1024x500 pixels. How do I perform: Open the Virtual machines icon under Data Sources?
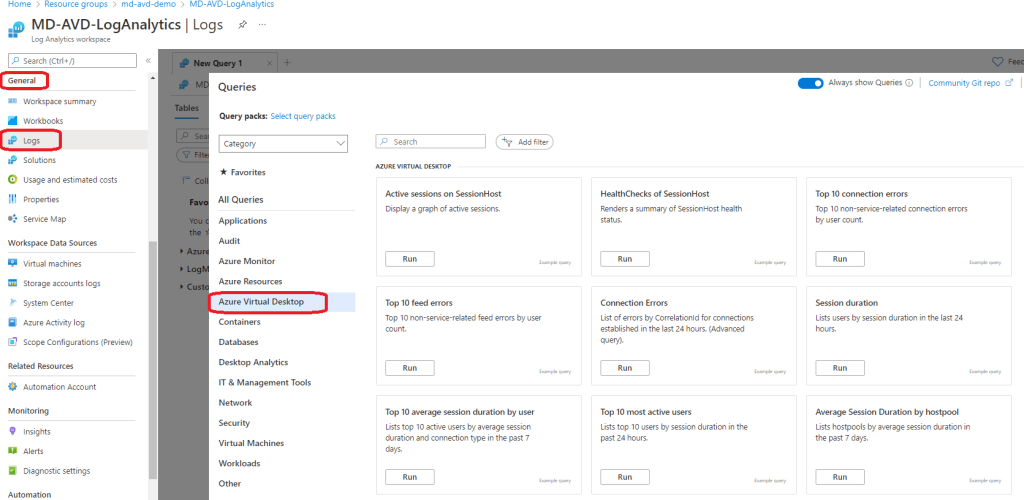13,264
